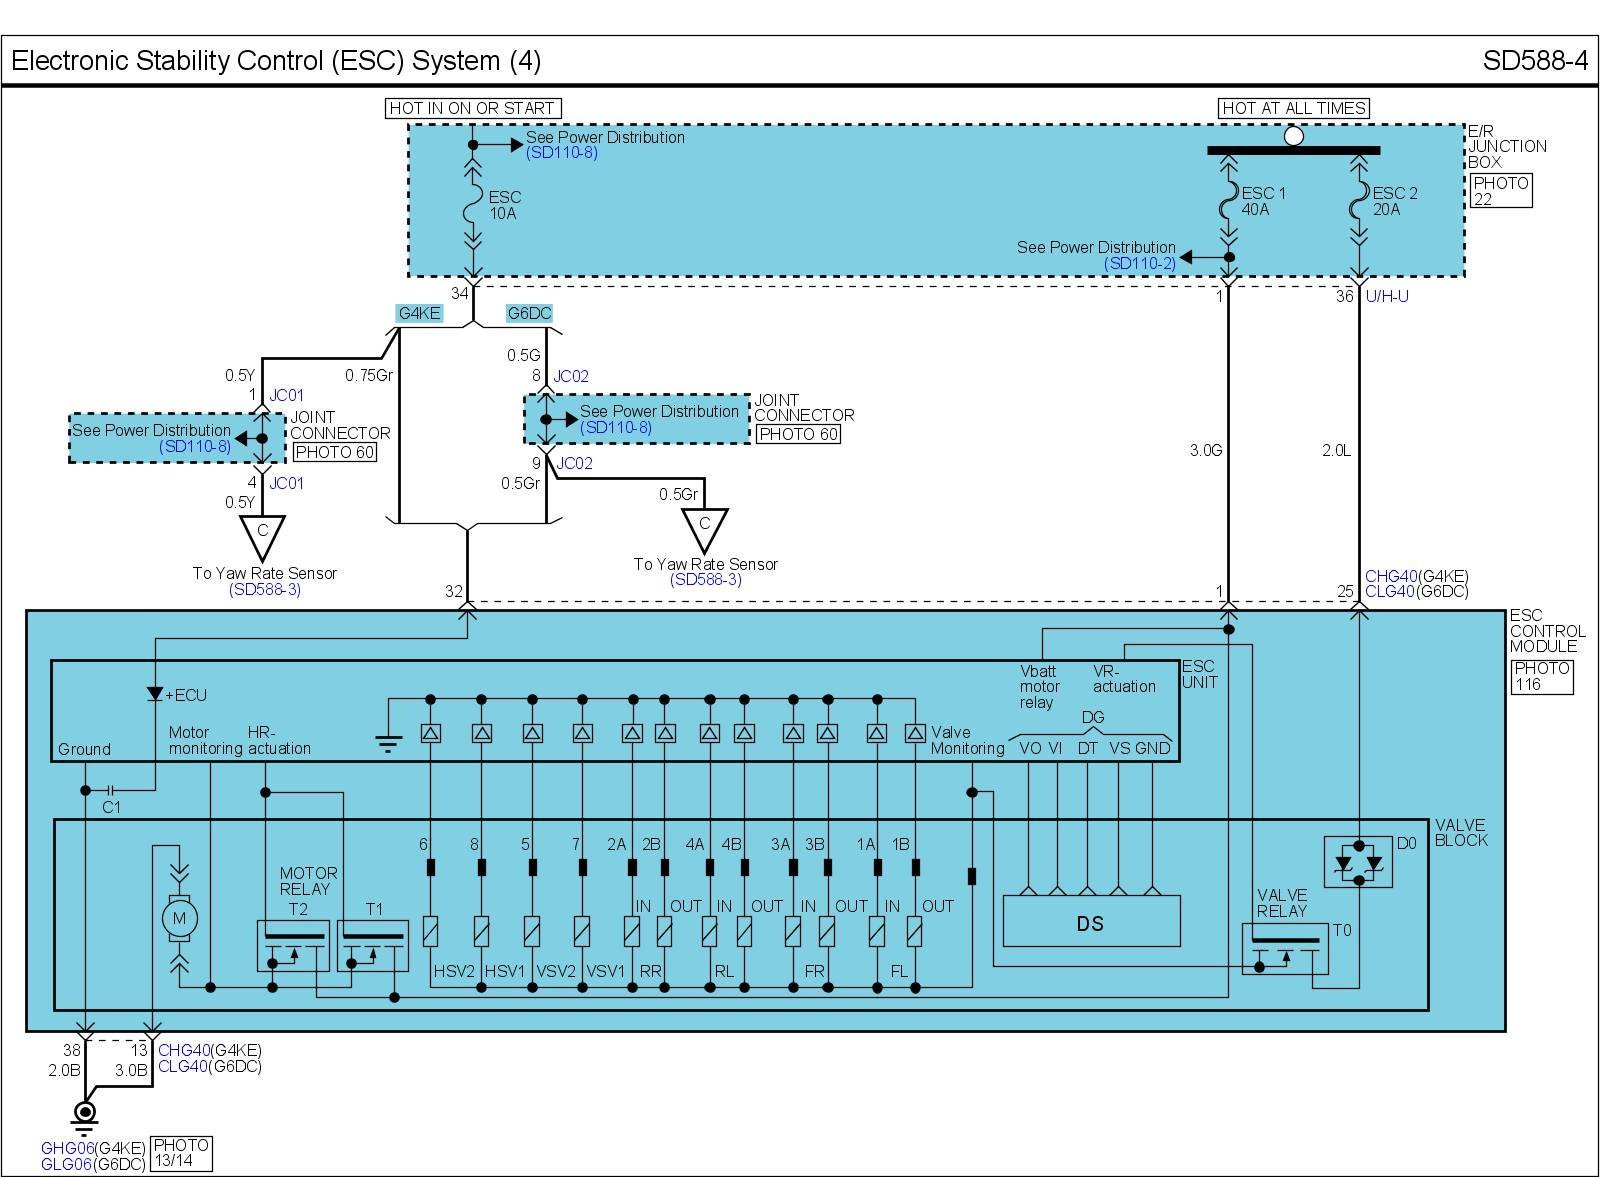Image resolution: width=1600 pixels, height=1177 pixels.
Task: Click the valve relay T0 symbol
Action: [x=1286, y=949]
